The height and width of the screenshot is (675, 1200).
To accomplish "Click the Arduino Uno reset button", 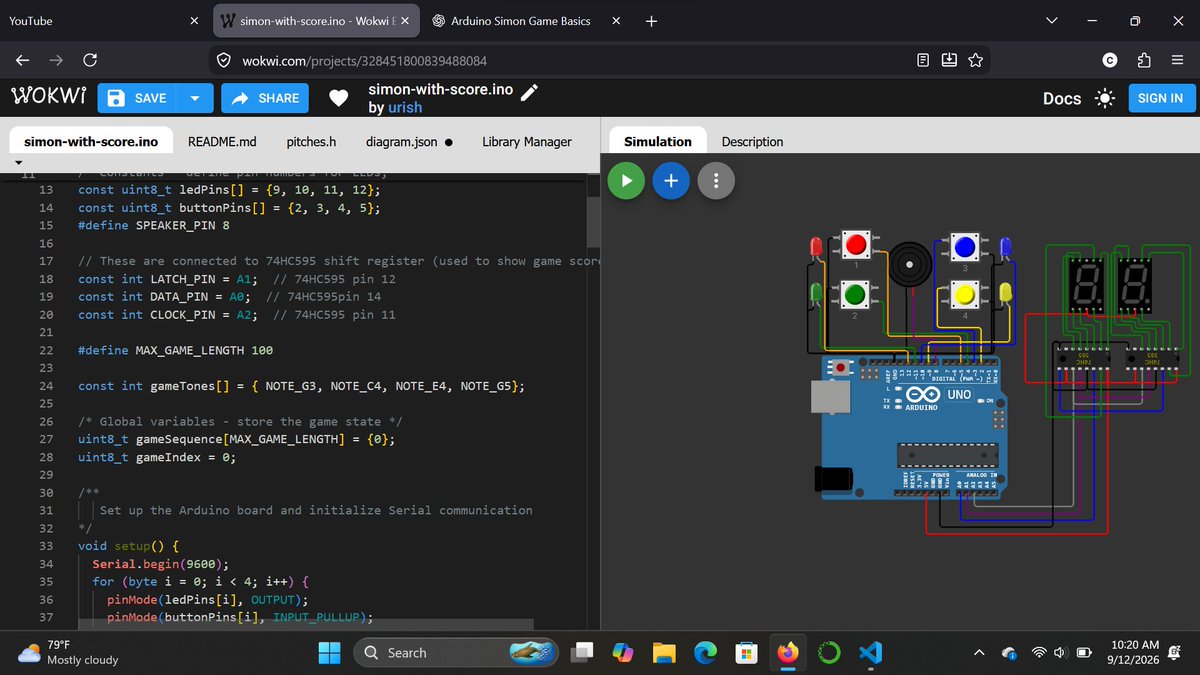I will 842,368.
